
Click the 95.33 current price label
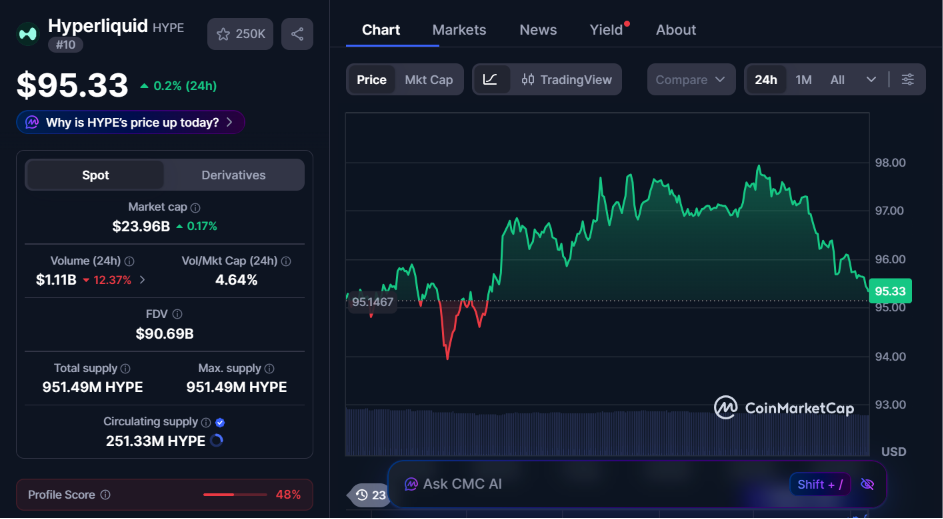click(x=890, y=291)
